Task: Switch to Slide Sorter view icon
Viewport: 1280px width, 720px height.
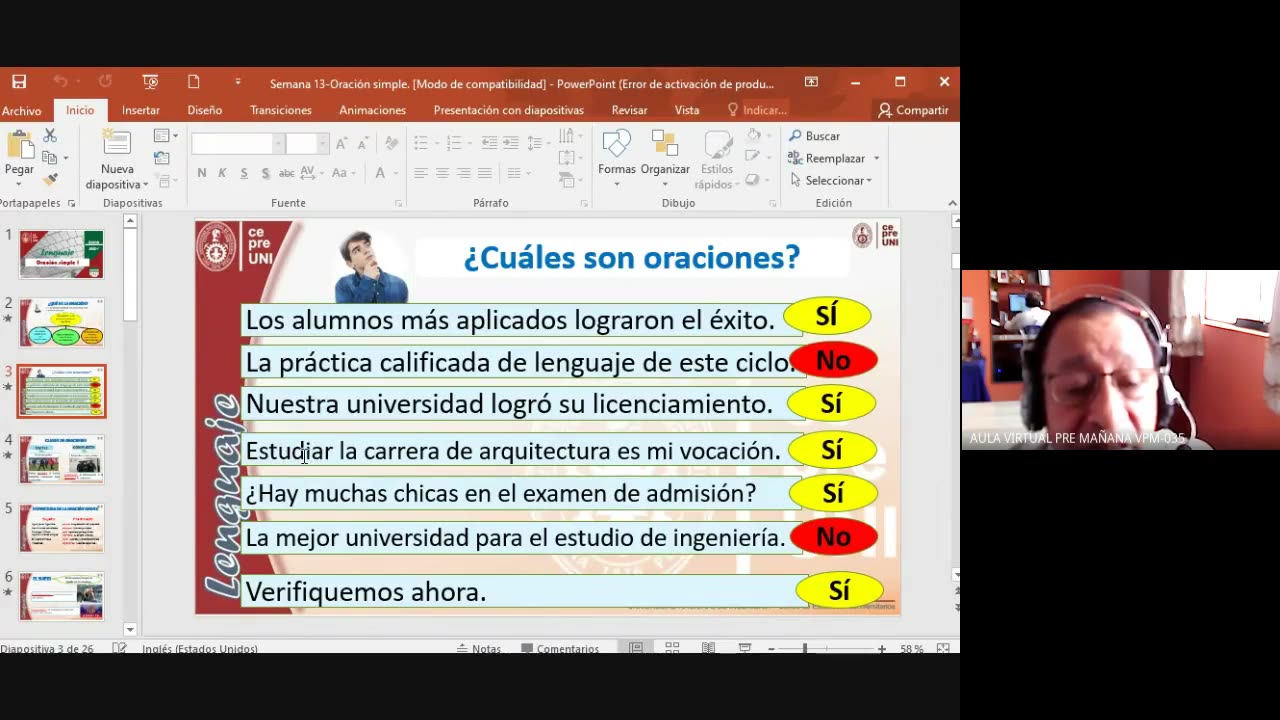Action: tap(672, 648)
